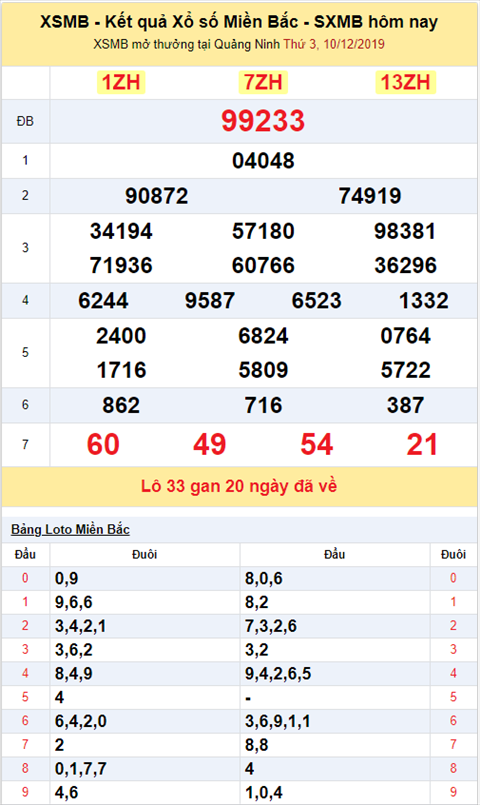Click second prize number 74919
The image size is (480, 805).
[x=370, y=196]
